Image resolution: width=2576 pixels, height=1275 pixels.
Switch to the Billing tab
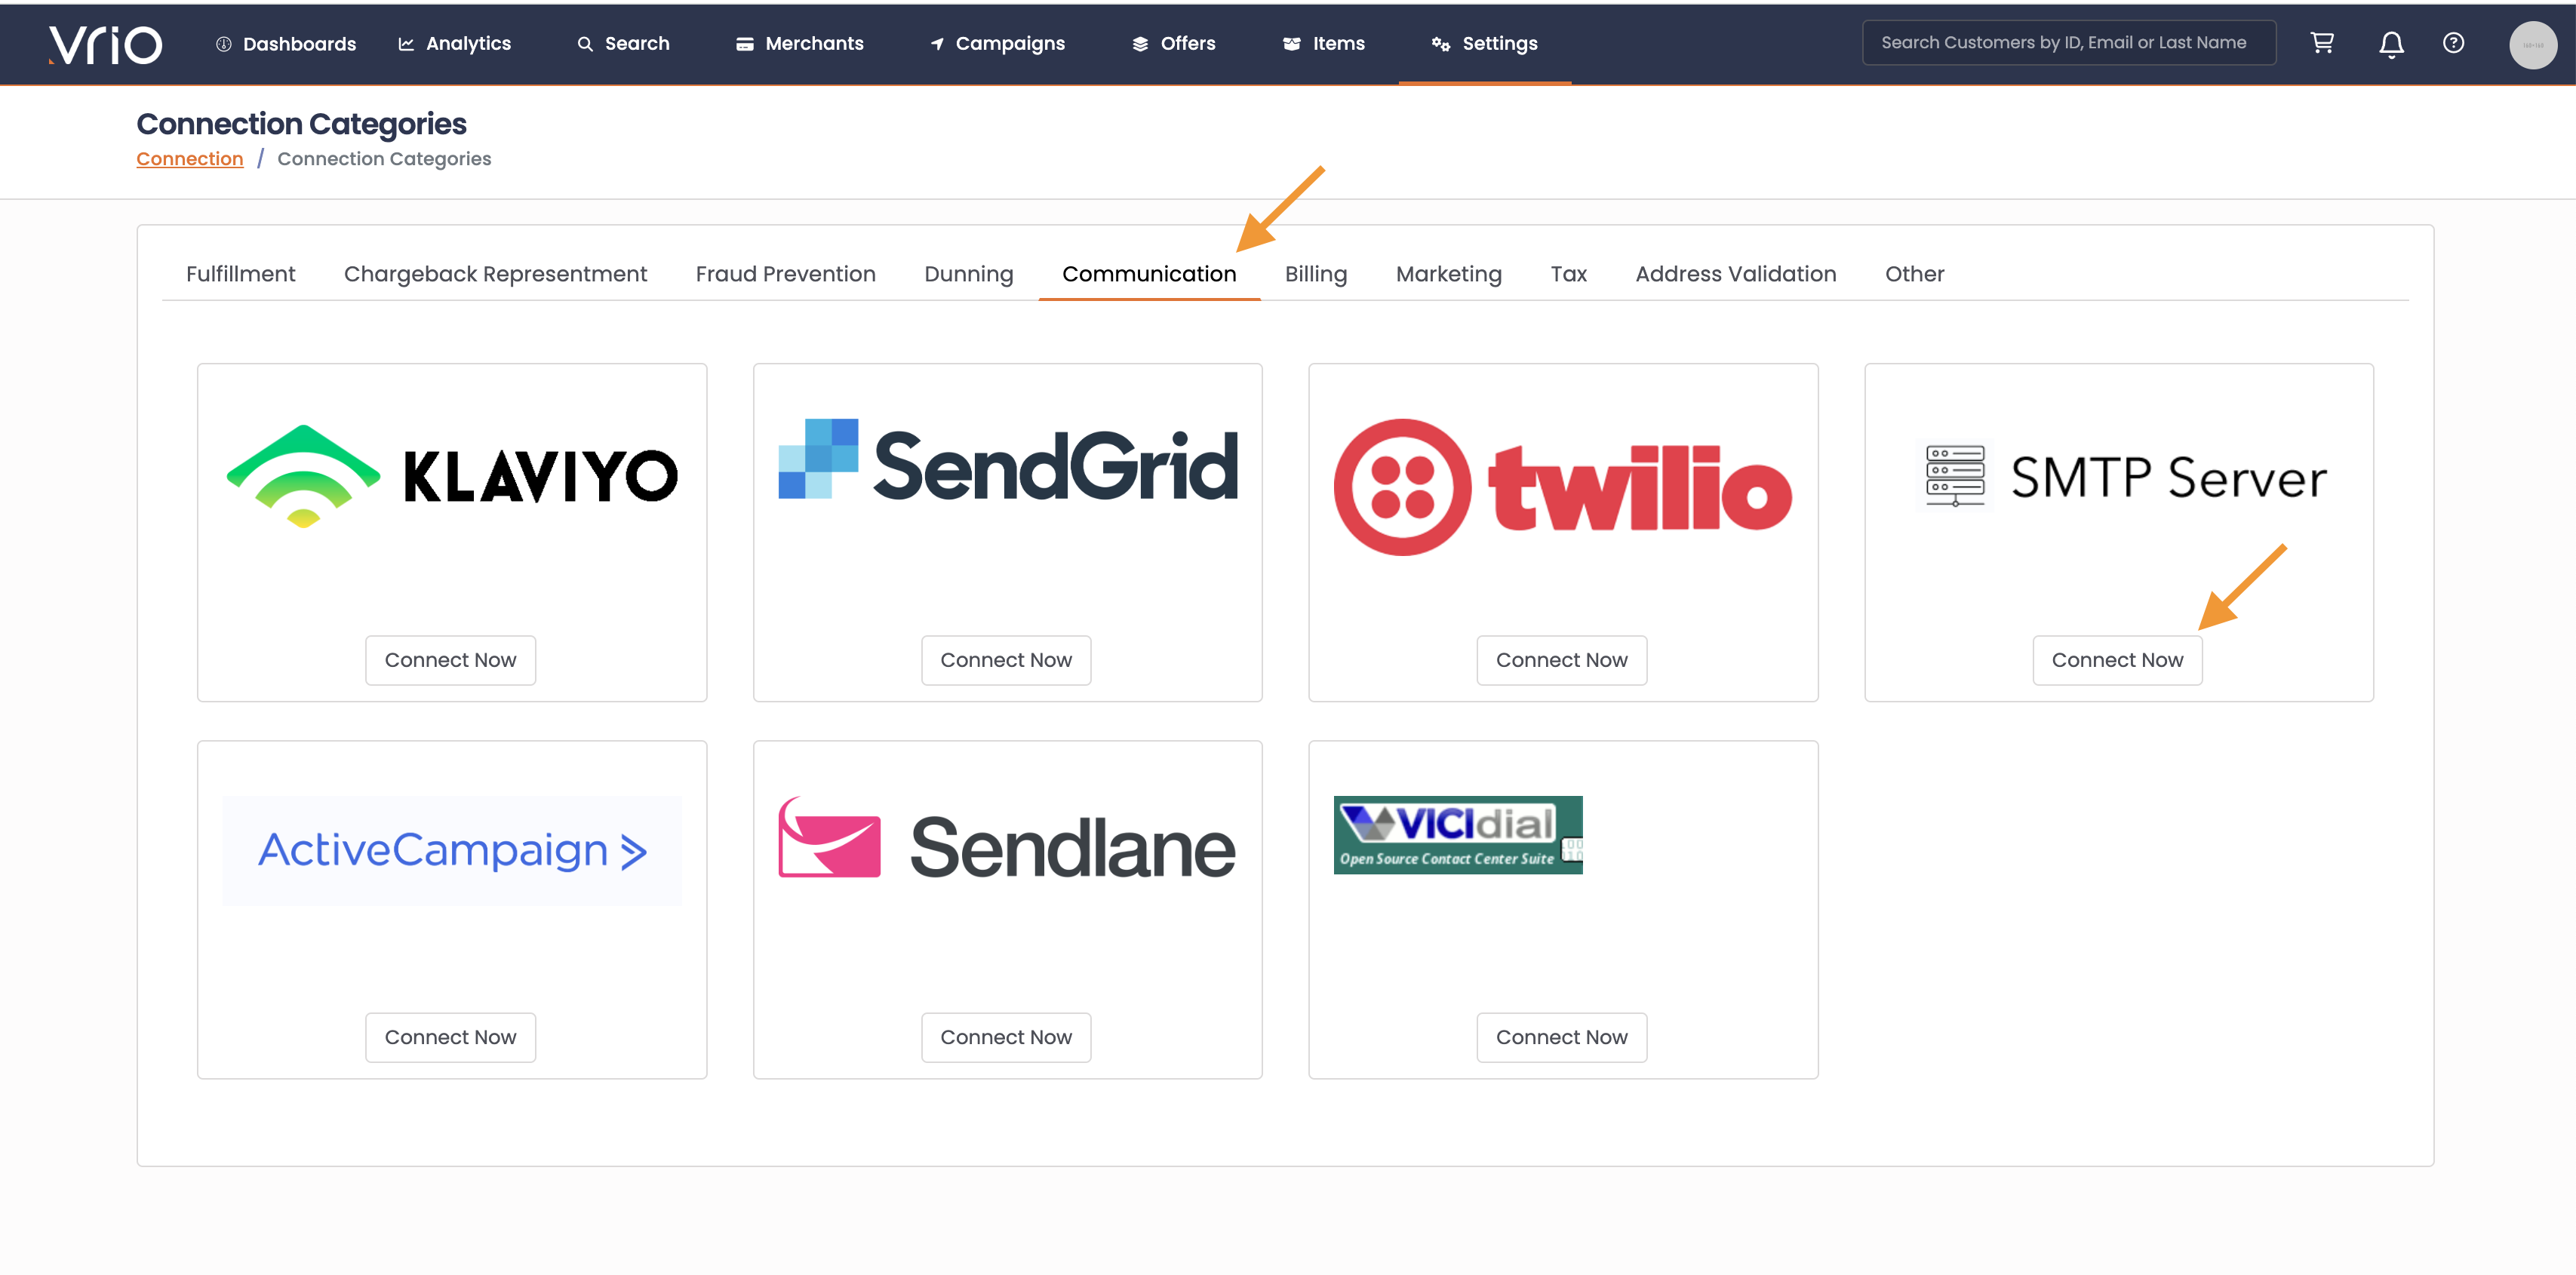tap(1316, 274)
